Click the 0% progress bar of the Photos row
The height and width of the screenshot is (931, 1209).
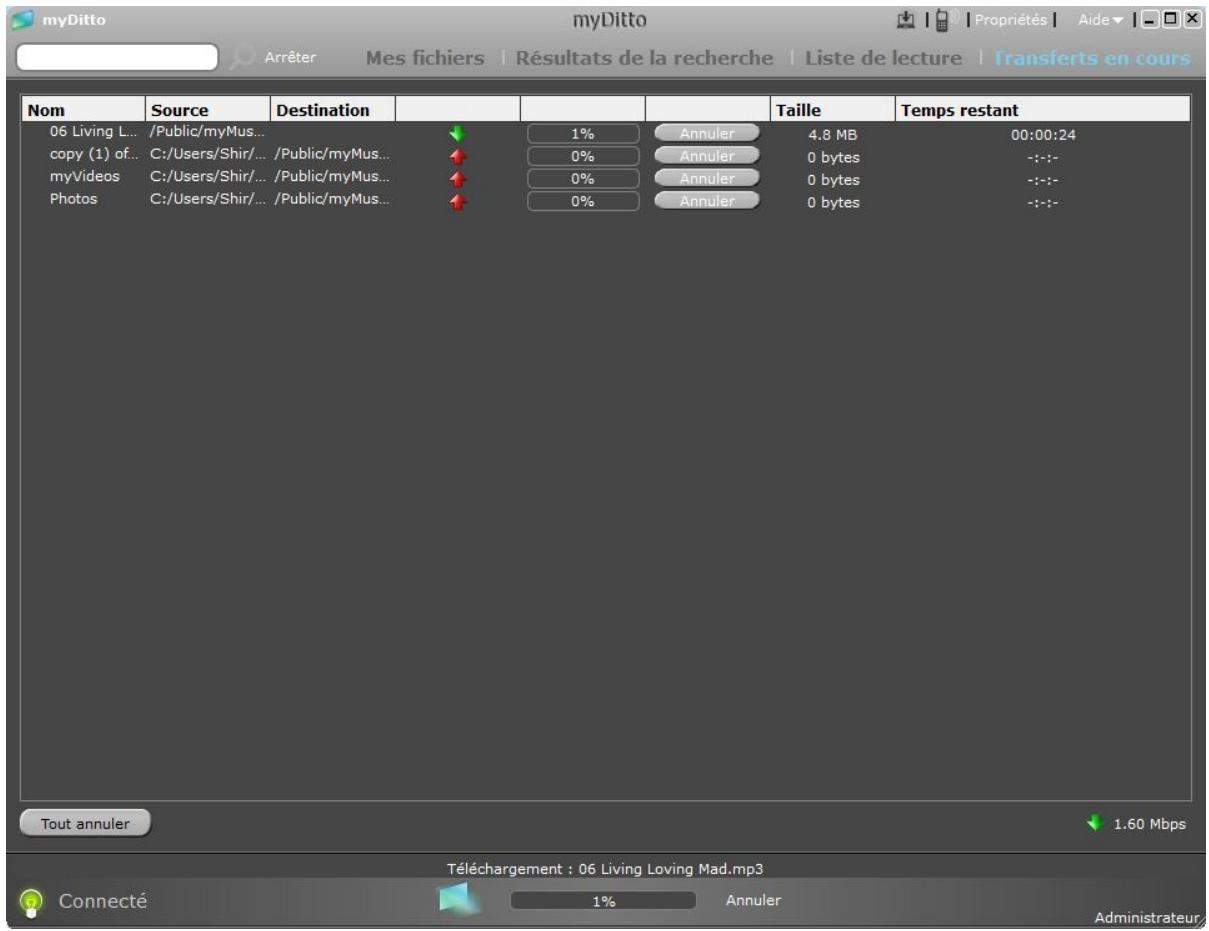[583, 203]
